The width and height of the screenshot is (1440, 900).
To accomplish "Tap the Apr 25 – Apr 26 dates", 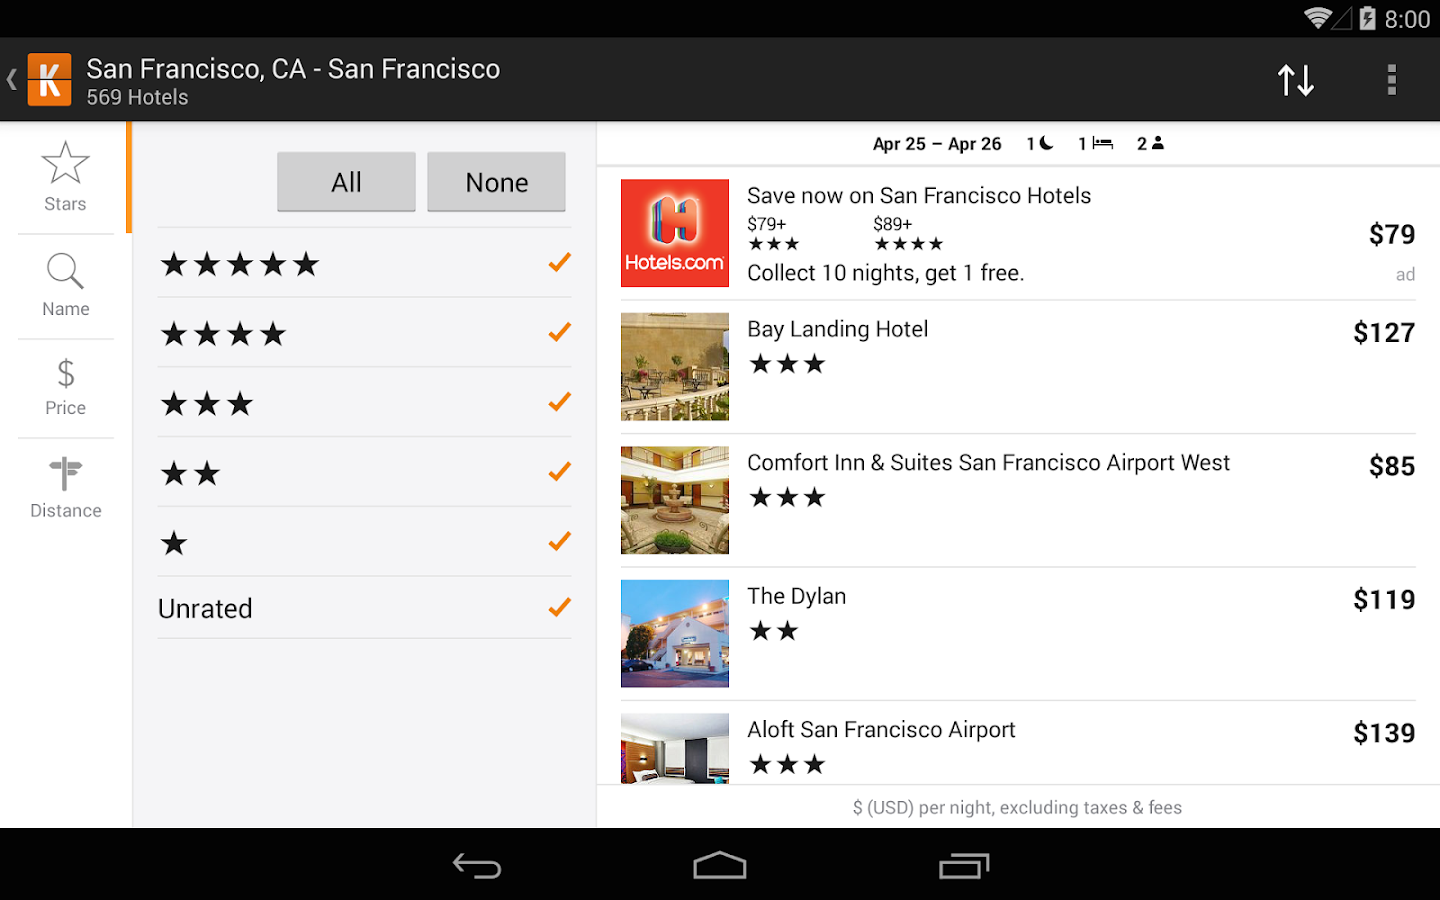I will (937, 144).
